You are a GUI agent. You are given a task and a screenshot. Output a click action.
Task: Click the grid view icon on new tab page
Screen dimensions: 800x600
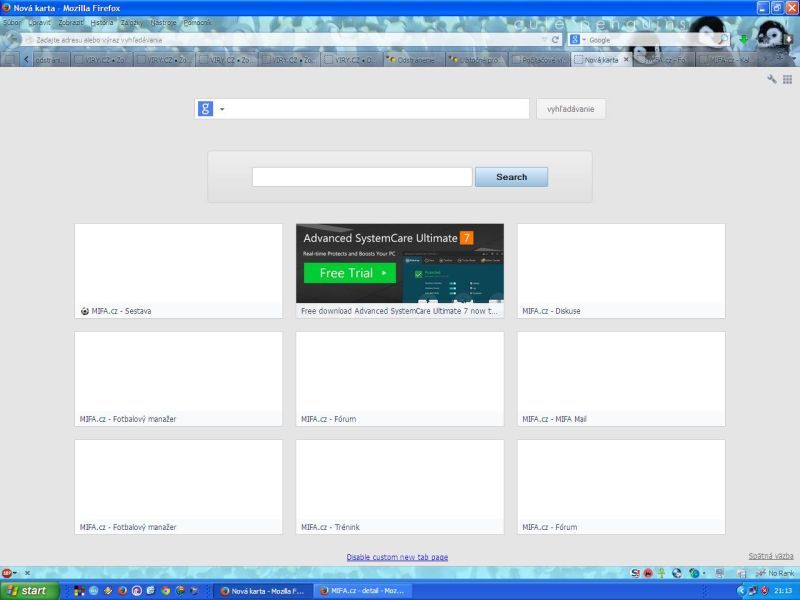pos(787,79)
